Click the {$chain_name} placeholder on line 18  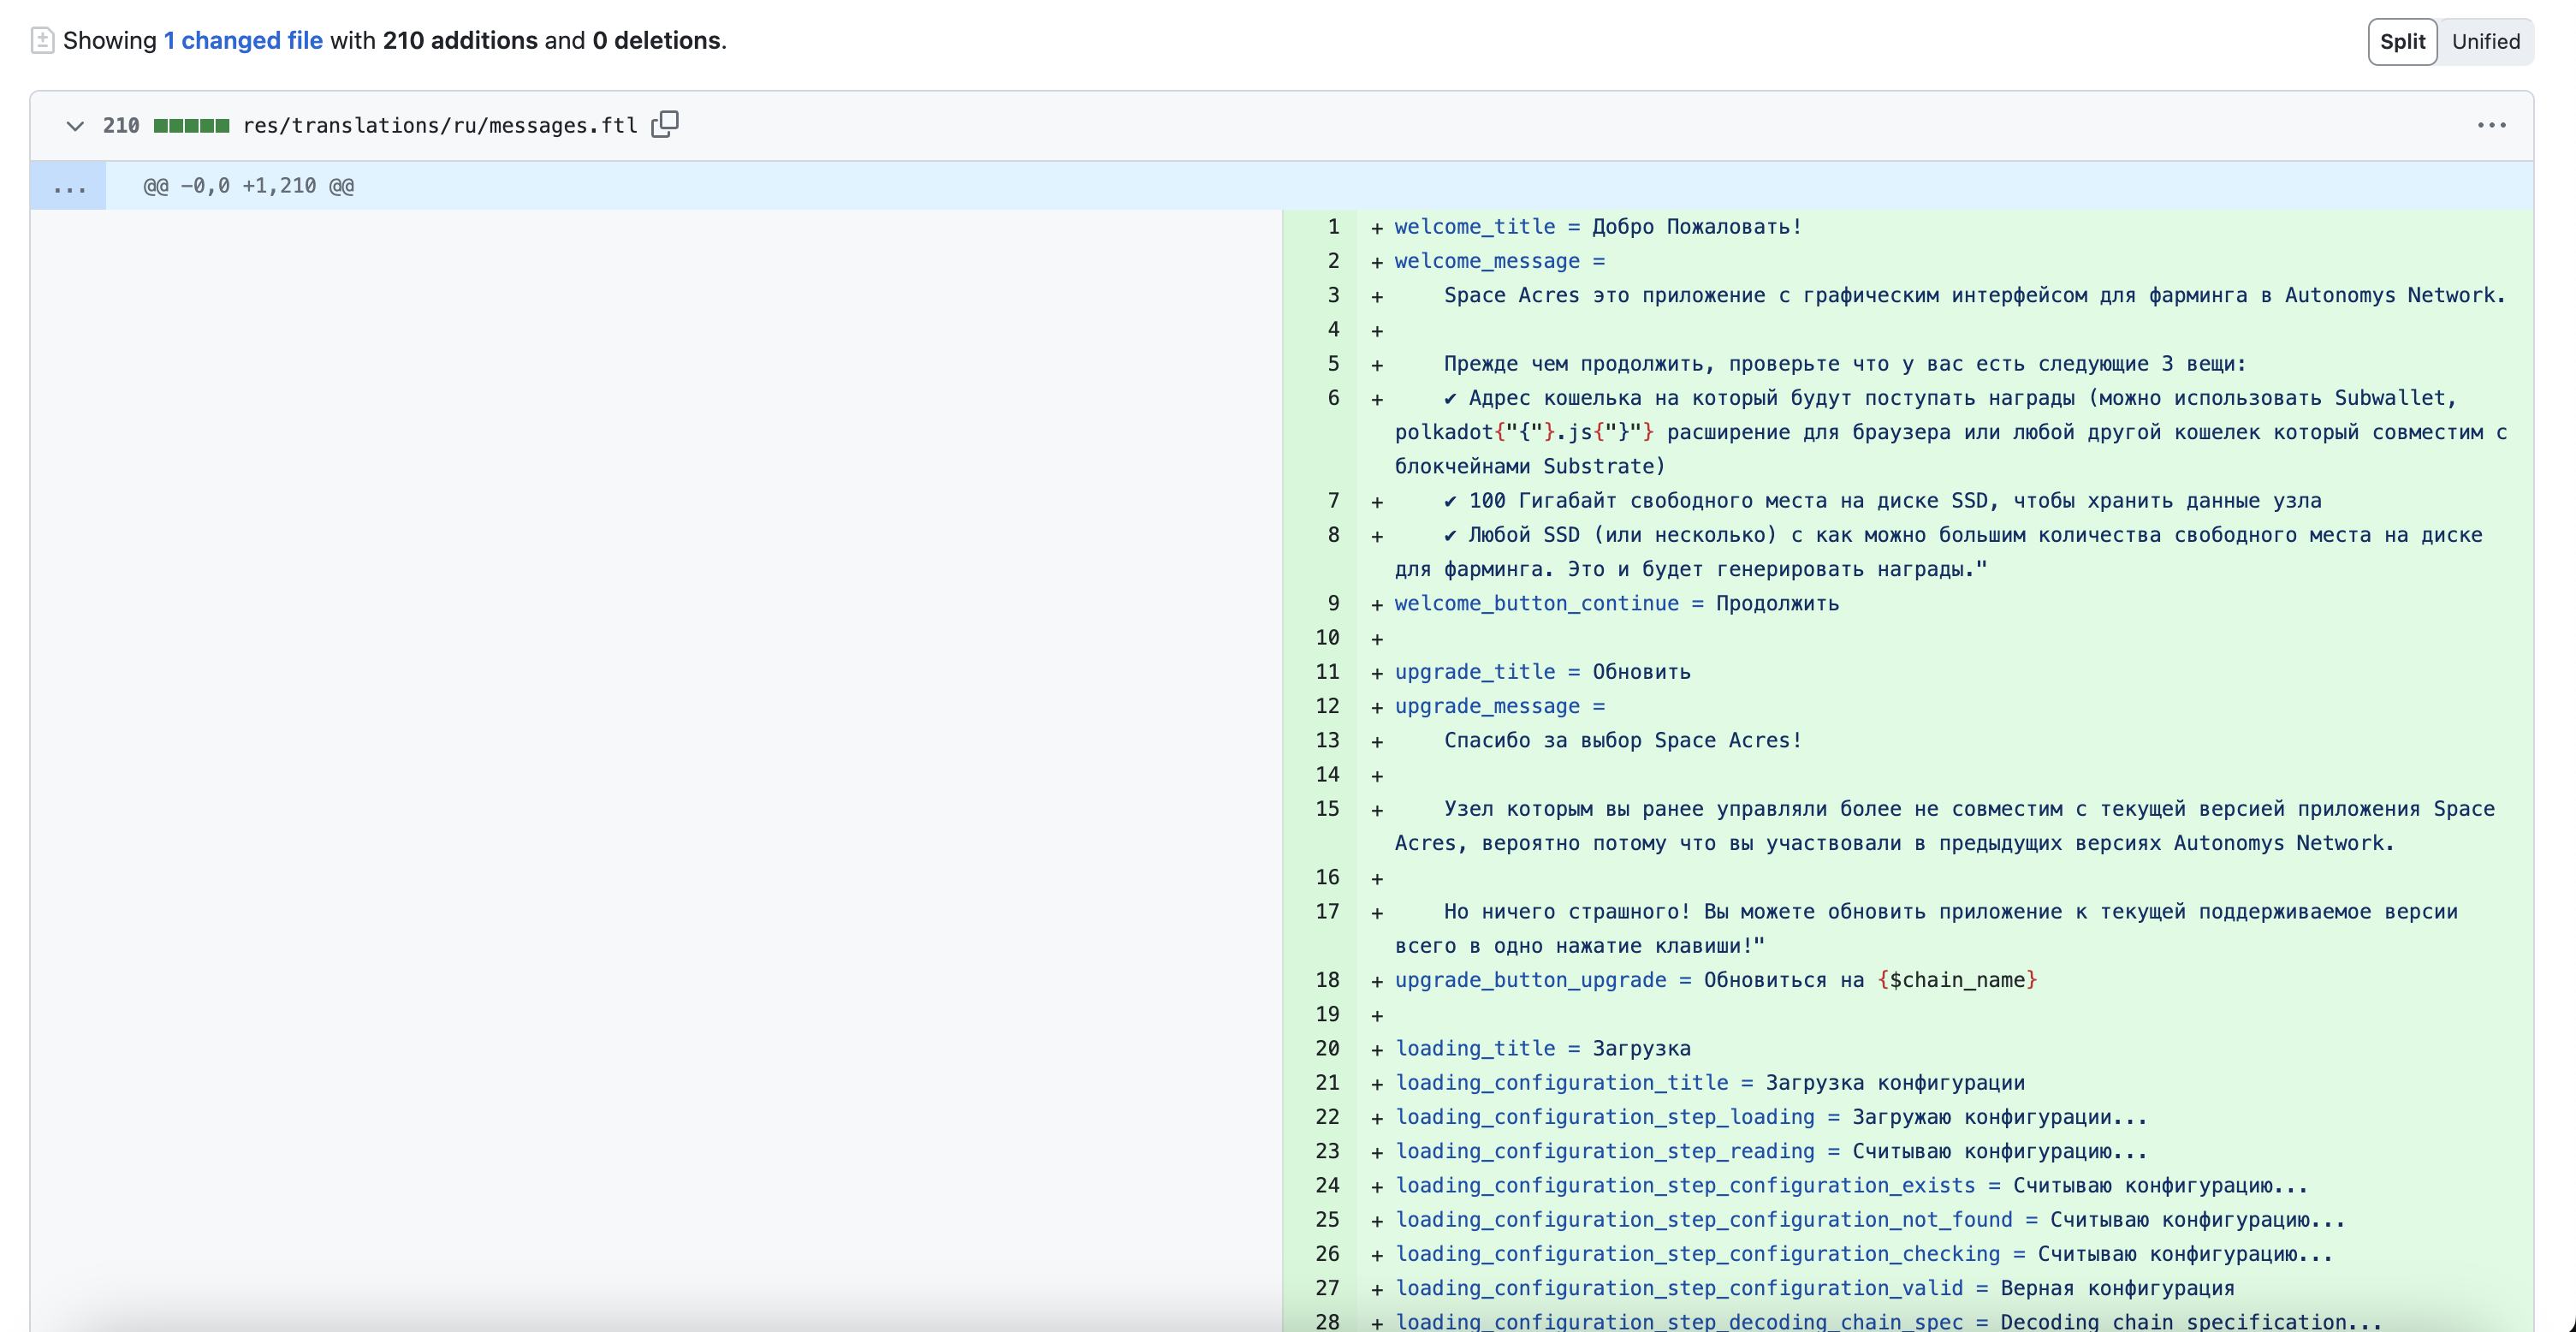[x=1957, y=980]
